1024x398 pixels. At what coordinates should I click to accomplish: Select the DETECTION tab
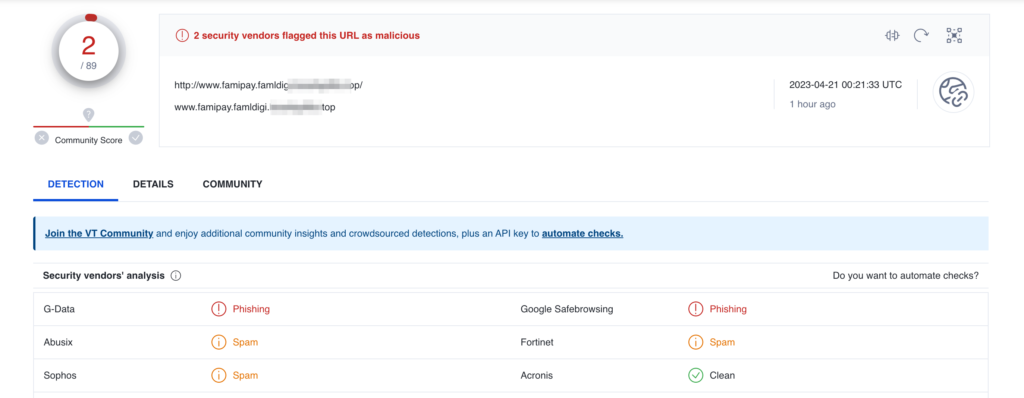click(x=76, y=184)
